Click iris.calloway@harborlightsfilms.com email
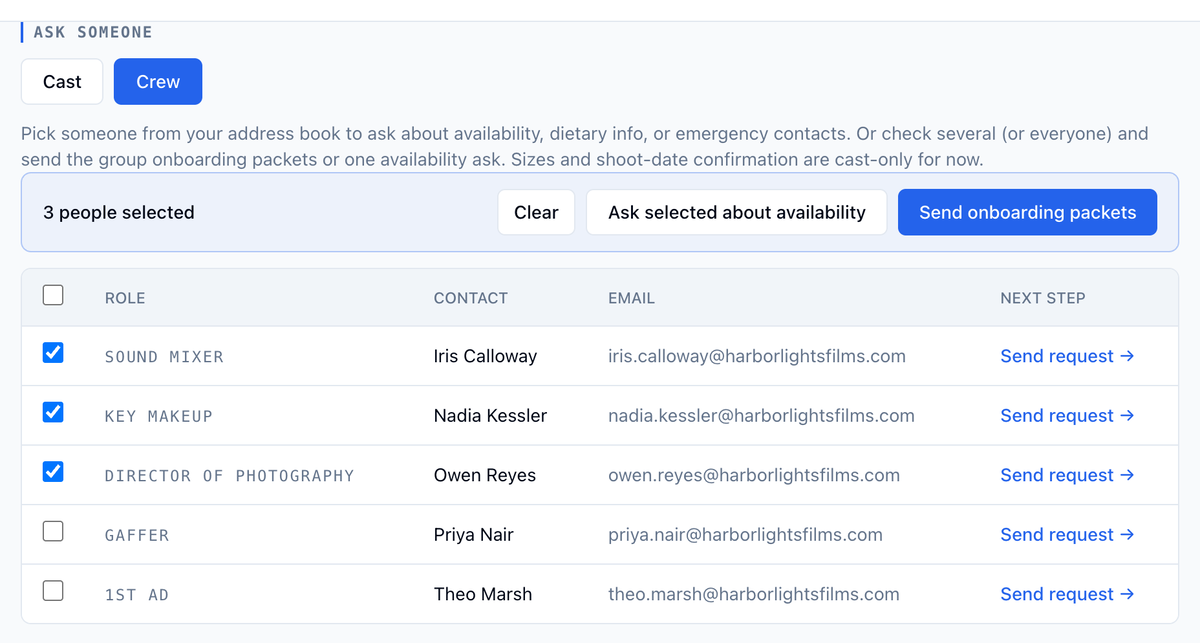The width and height of the screenshot is (1200, 643). (x=757, y=356)
